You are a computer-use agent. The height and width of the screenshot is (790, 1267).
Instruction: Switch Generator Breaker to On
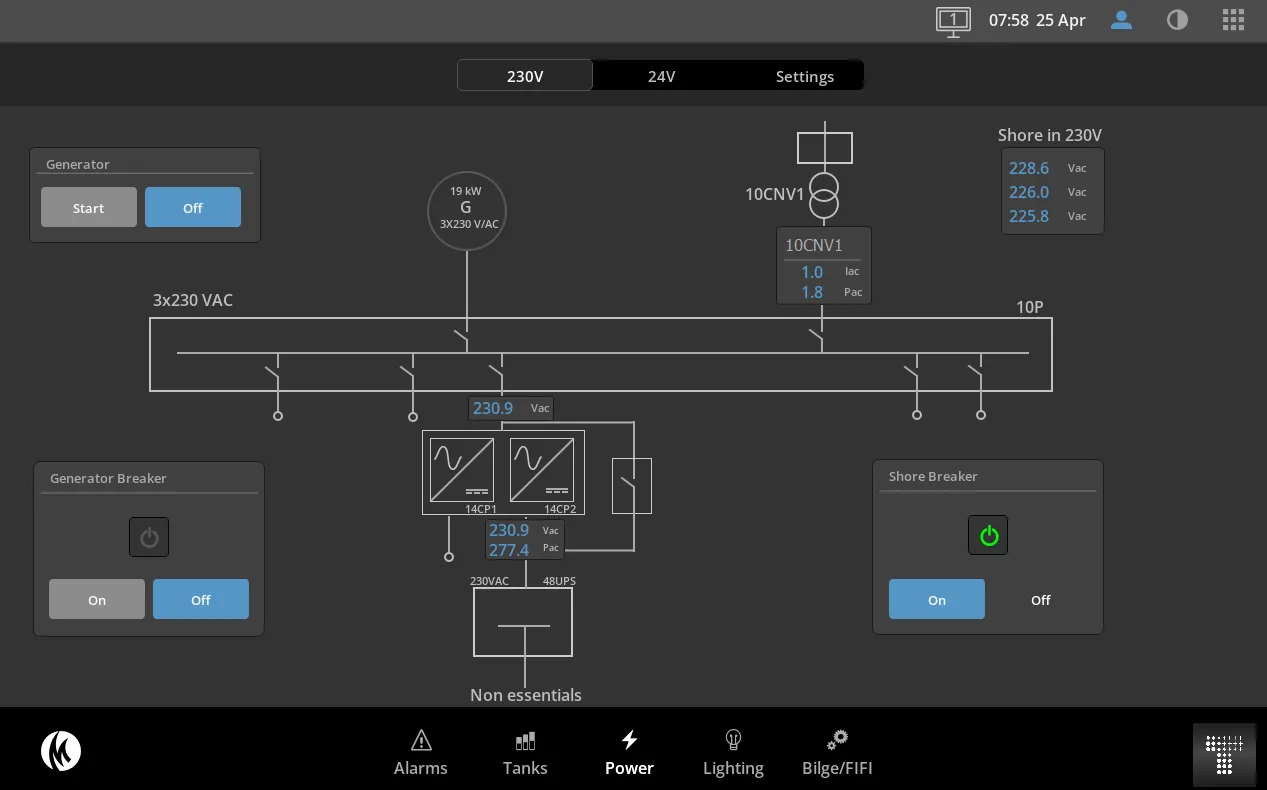pos(97,600)
